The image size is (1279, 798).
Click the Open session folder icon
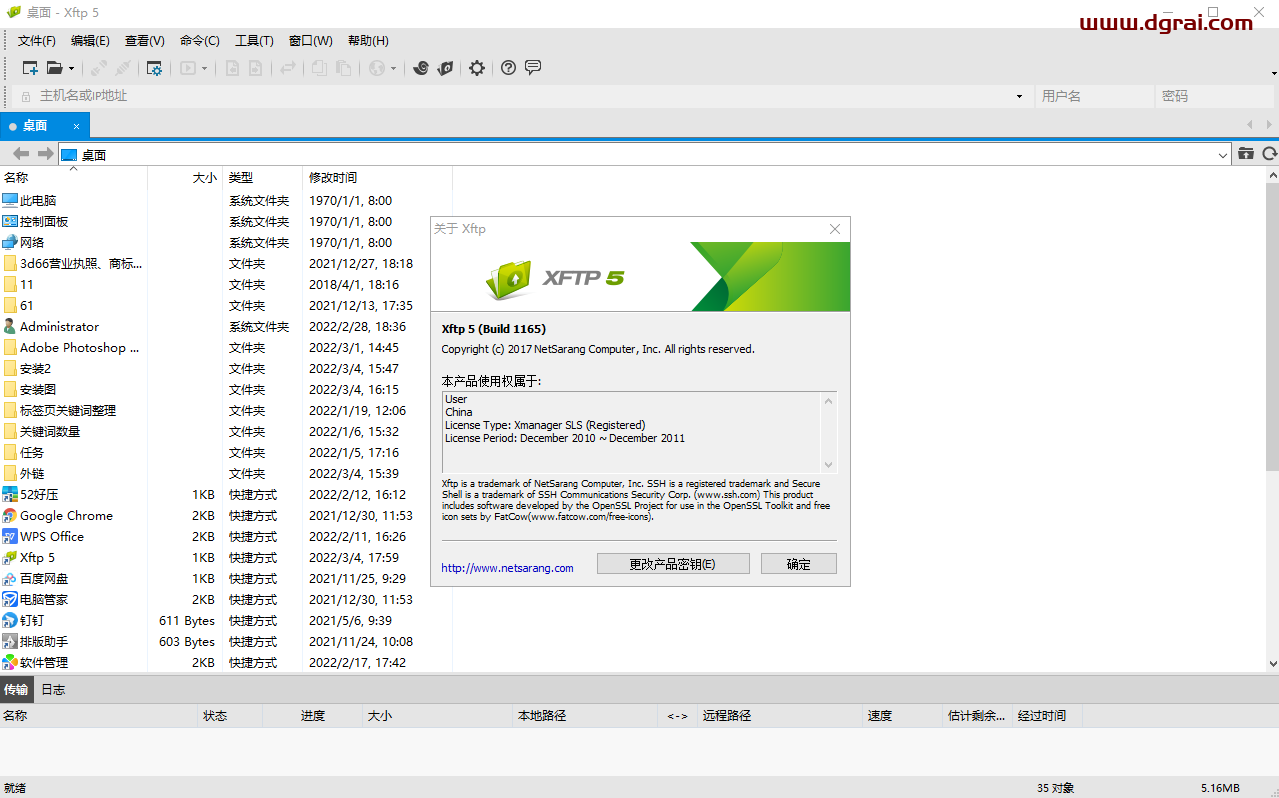55,68
